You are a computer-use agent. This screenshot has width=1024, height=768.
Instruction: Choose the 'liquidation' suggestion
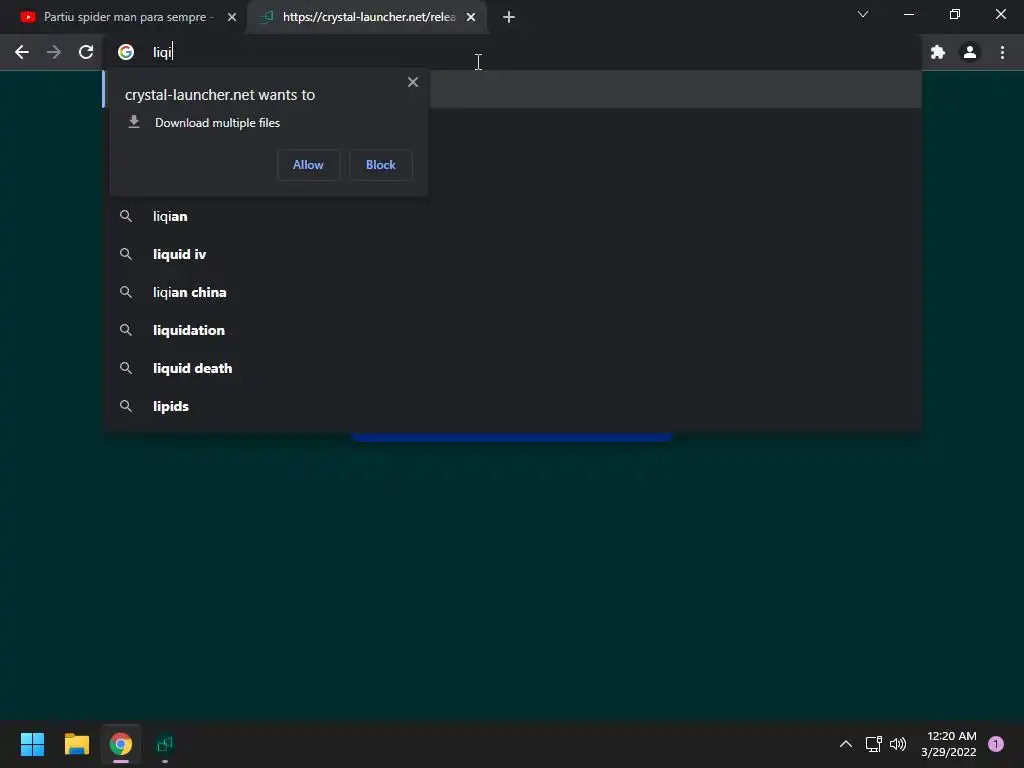coord(512,330)
